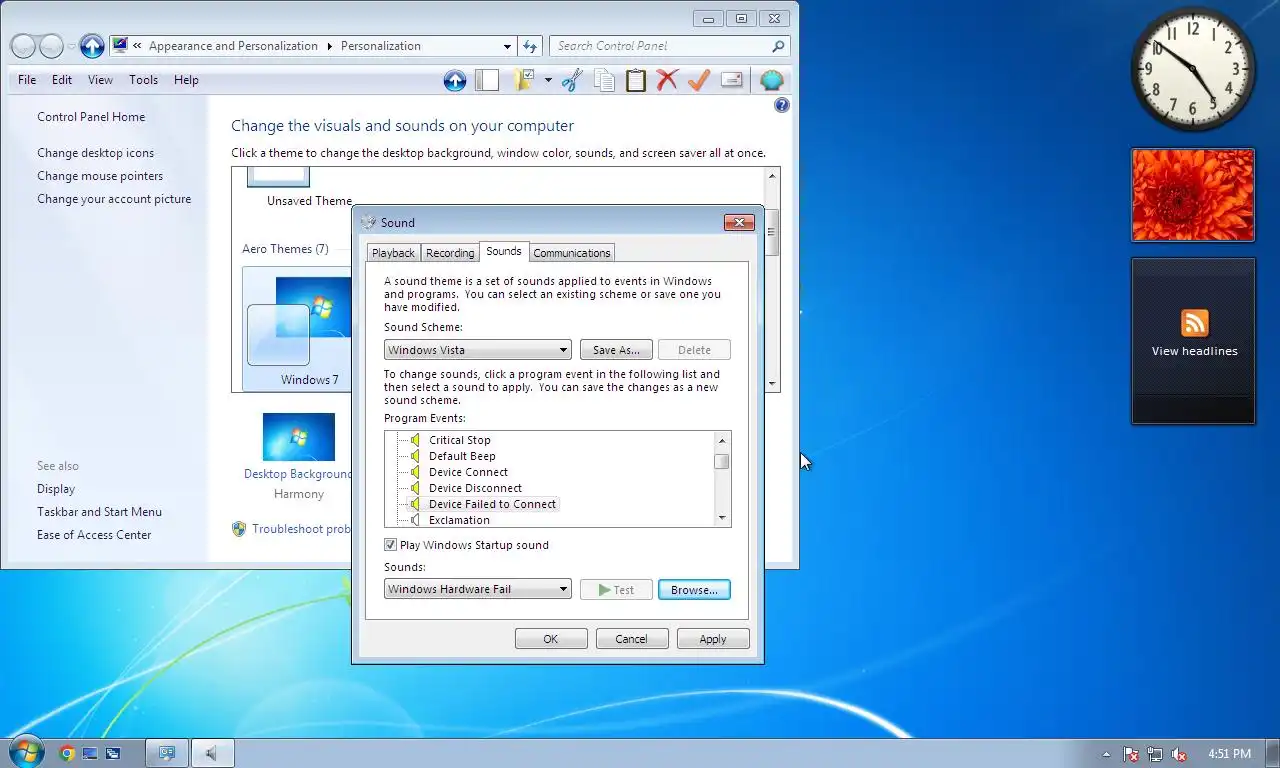This screenshot has width=1280, height=768.
Task: Click the orange checkmark Properties icon
Action: [699, 81]
